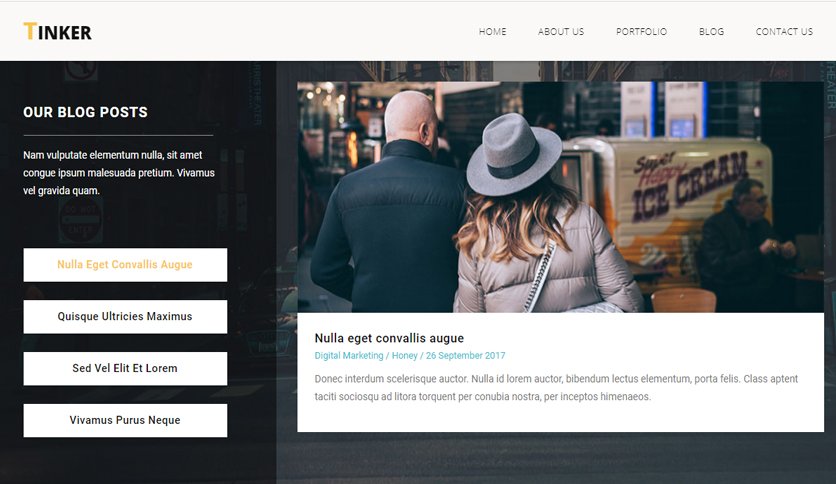
Task: Click the Our Blog Posts heading
Action: (x=85, y=112)
